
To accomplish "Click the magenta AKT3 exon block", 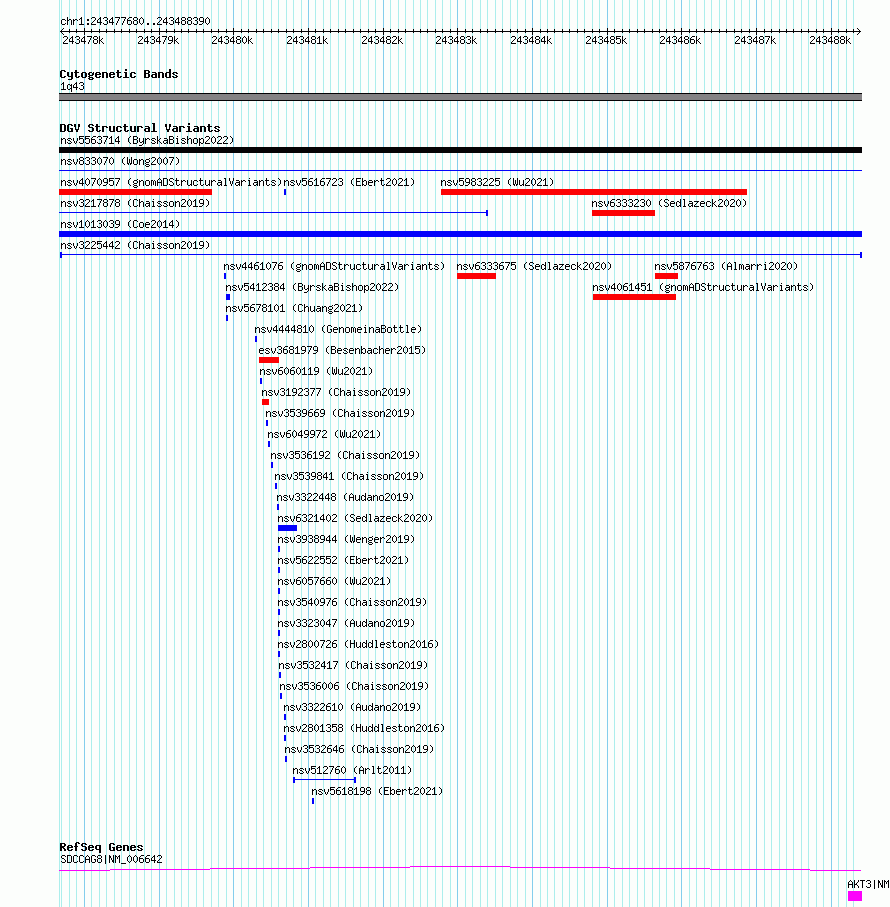I will (855, 896).
